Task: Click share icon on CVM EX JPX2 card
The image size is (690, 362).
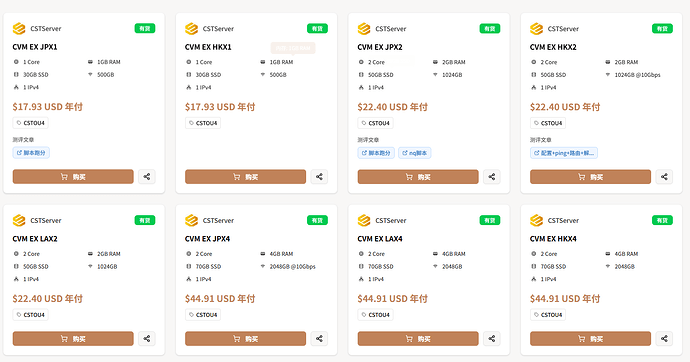Action: [x=492, y=177]
